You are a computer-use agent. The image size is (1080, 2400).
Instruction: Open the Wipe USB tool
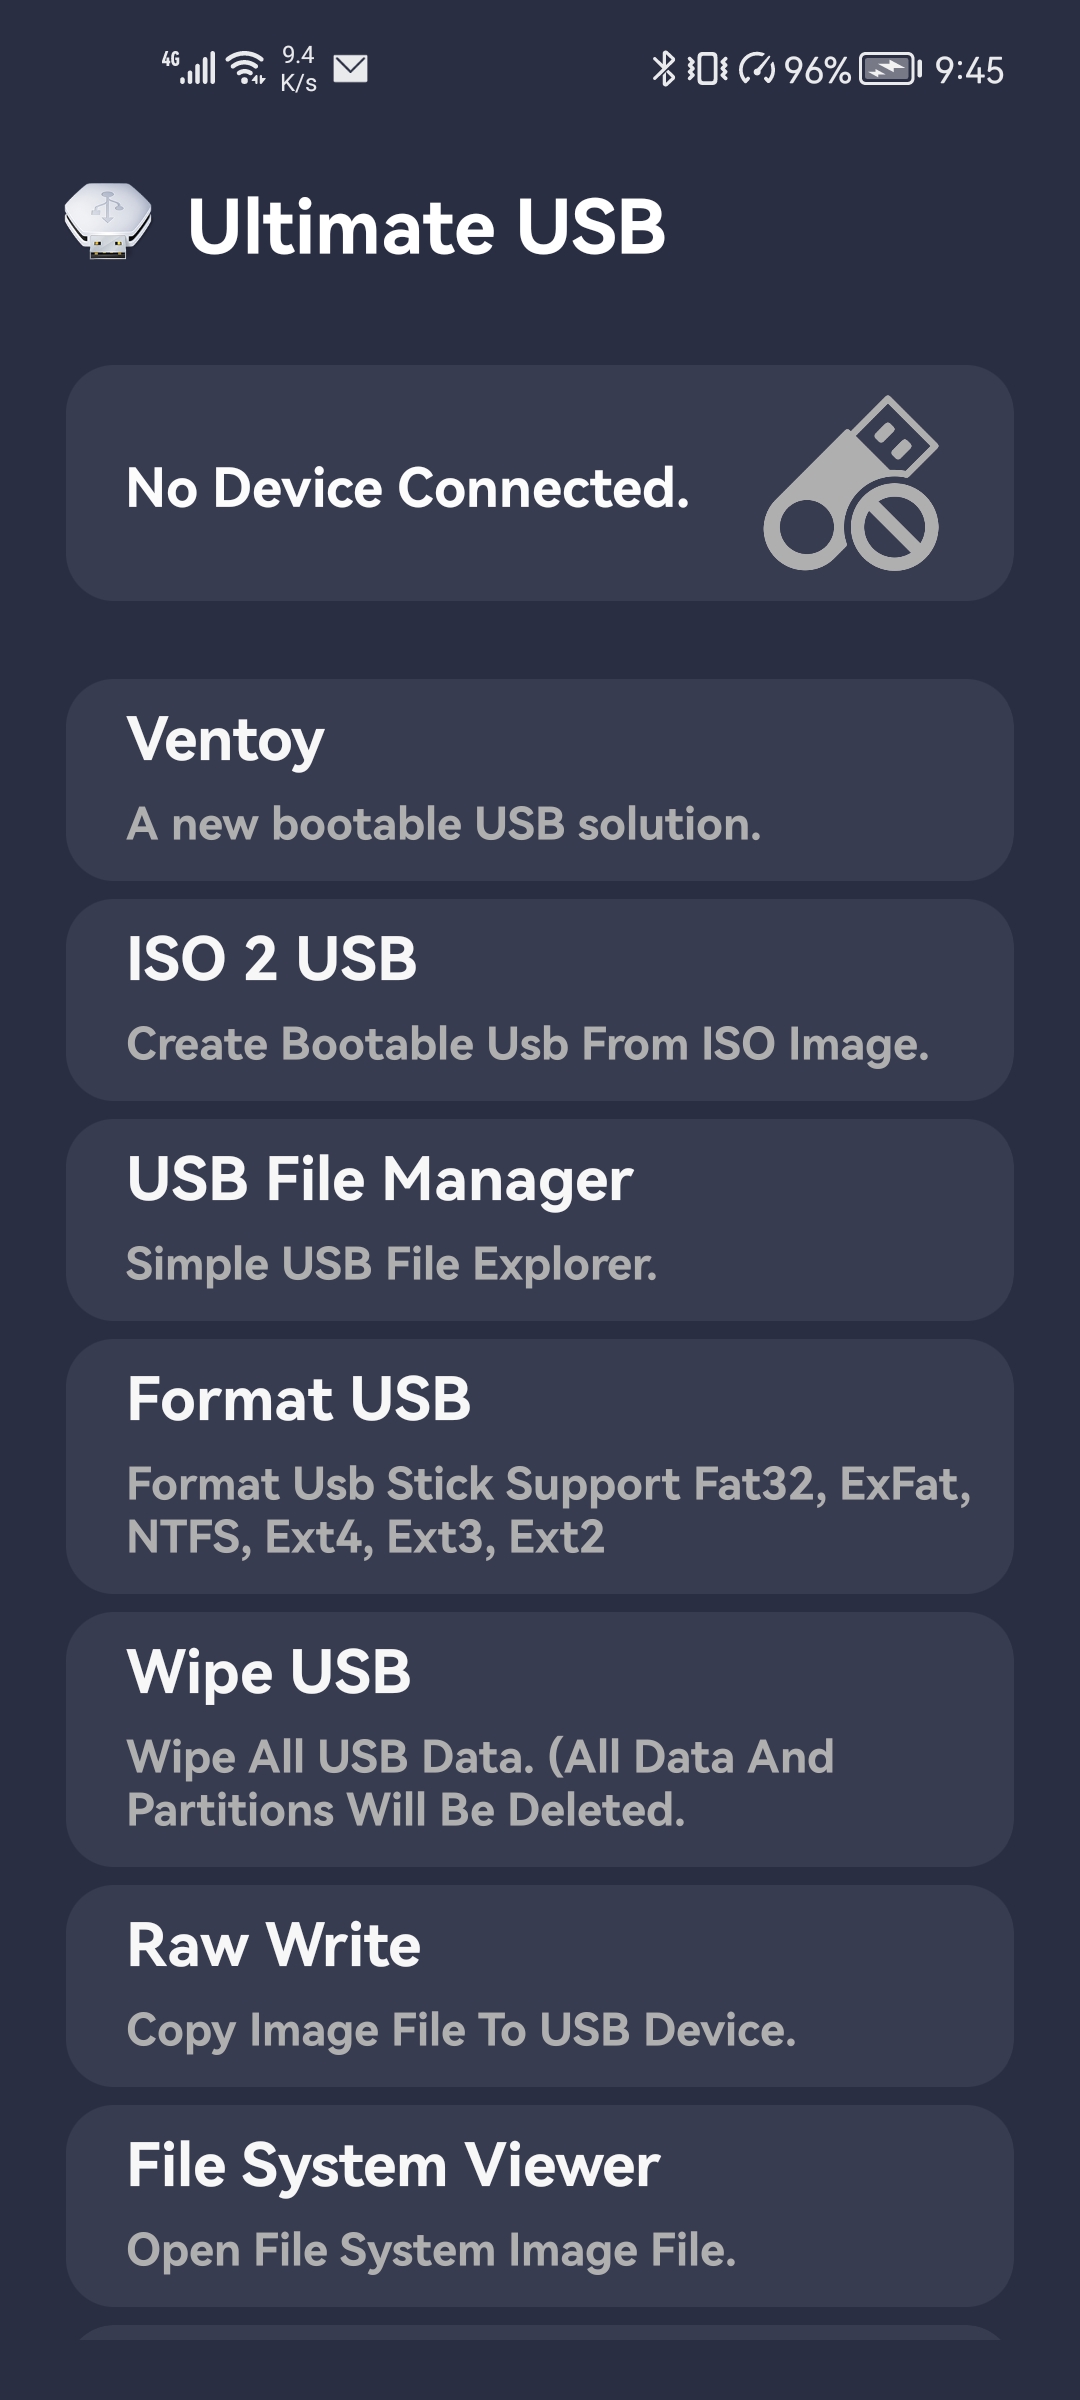click(x=540, y=1739)
